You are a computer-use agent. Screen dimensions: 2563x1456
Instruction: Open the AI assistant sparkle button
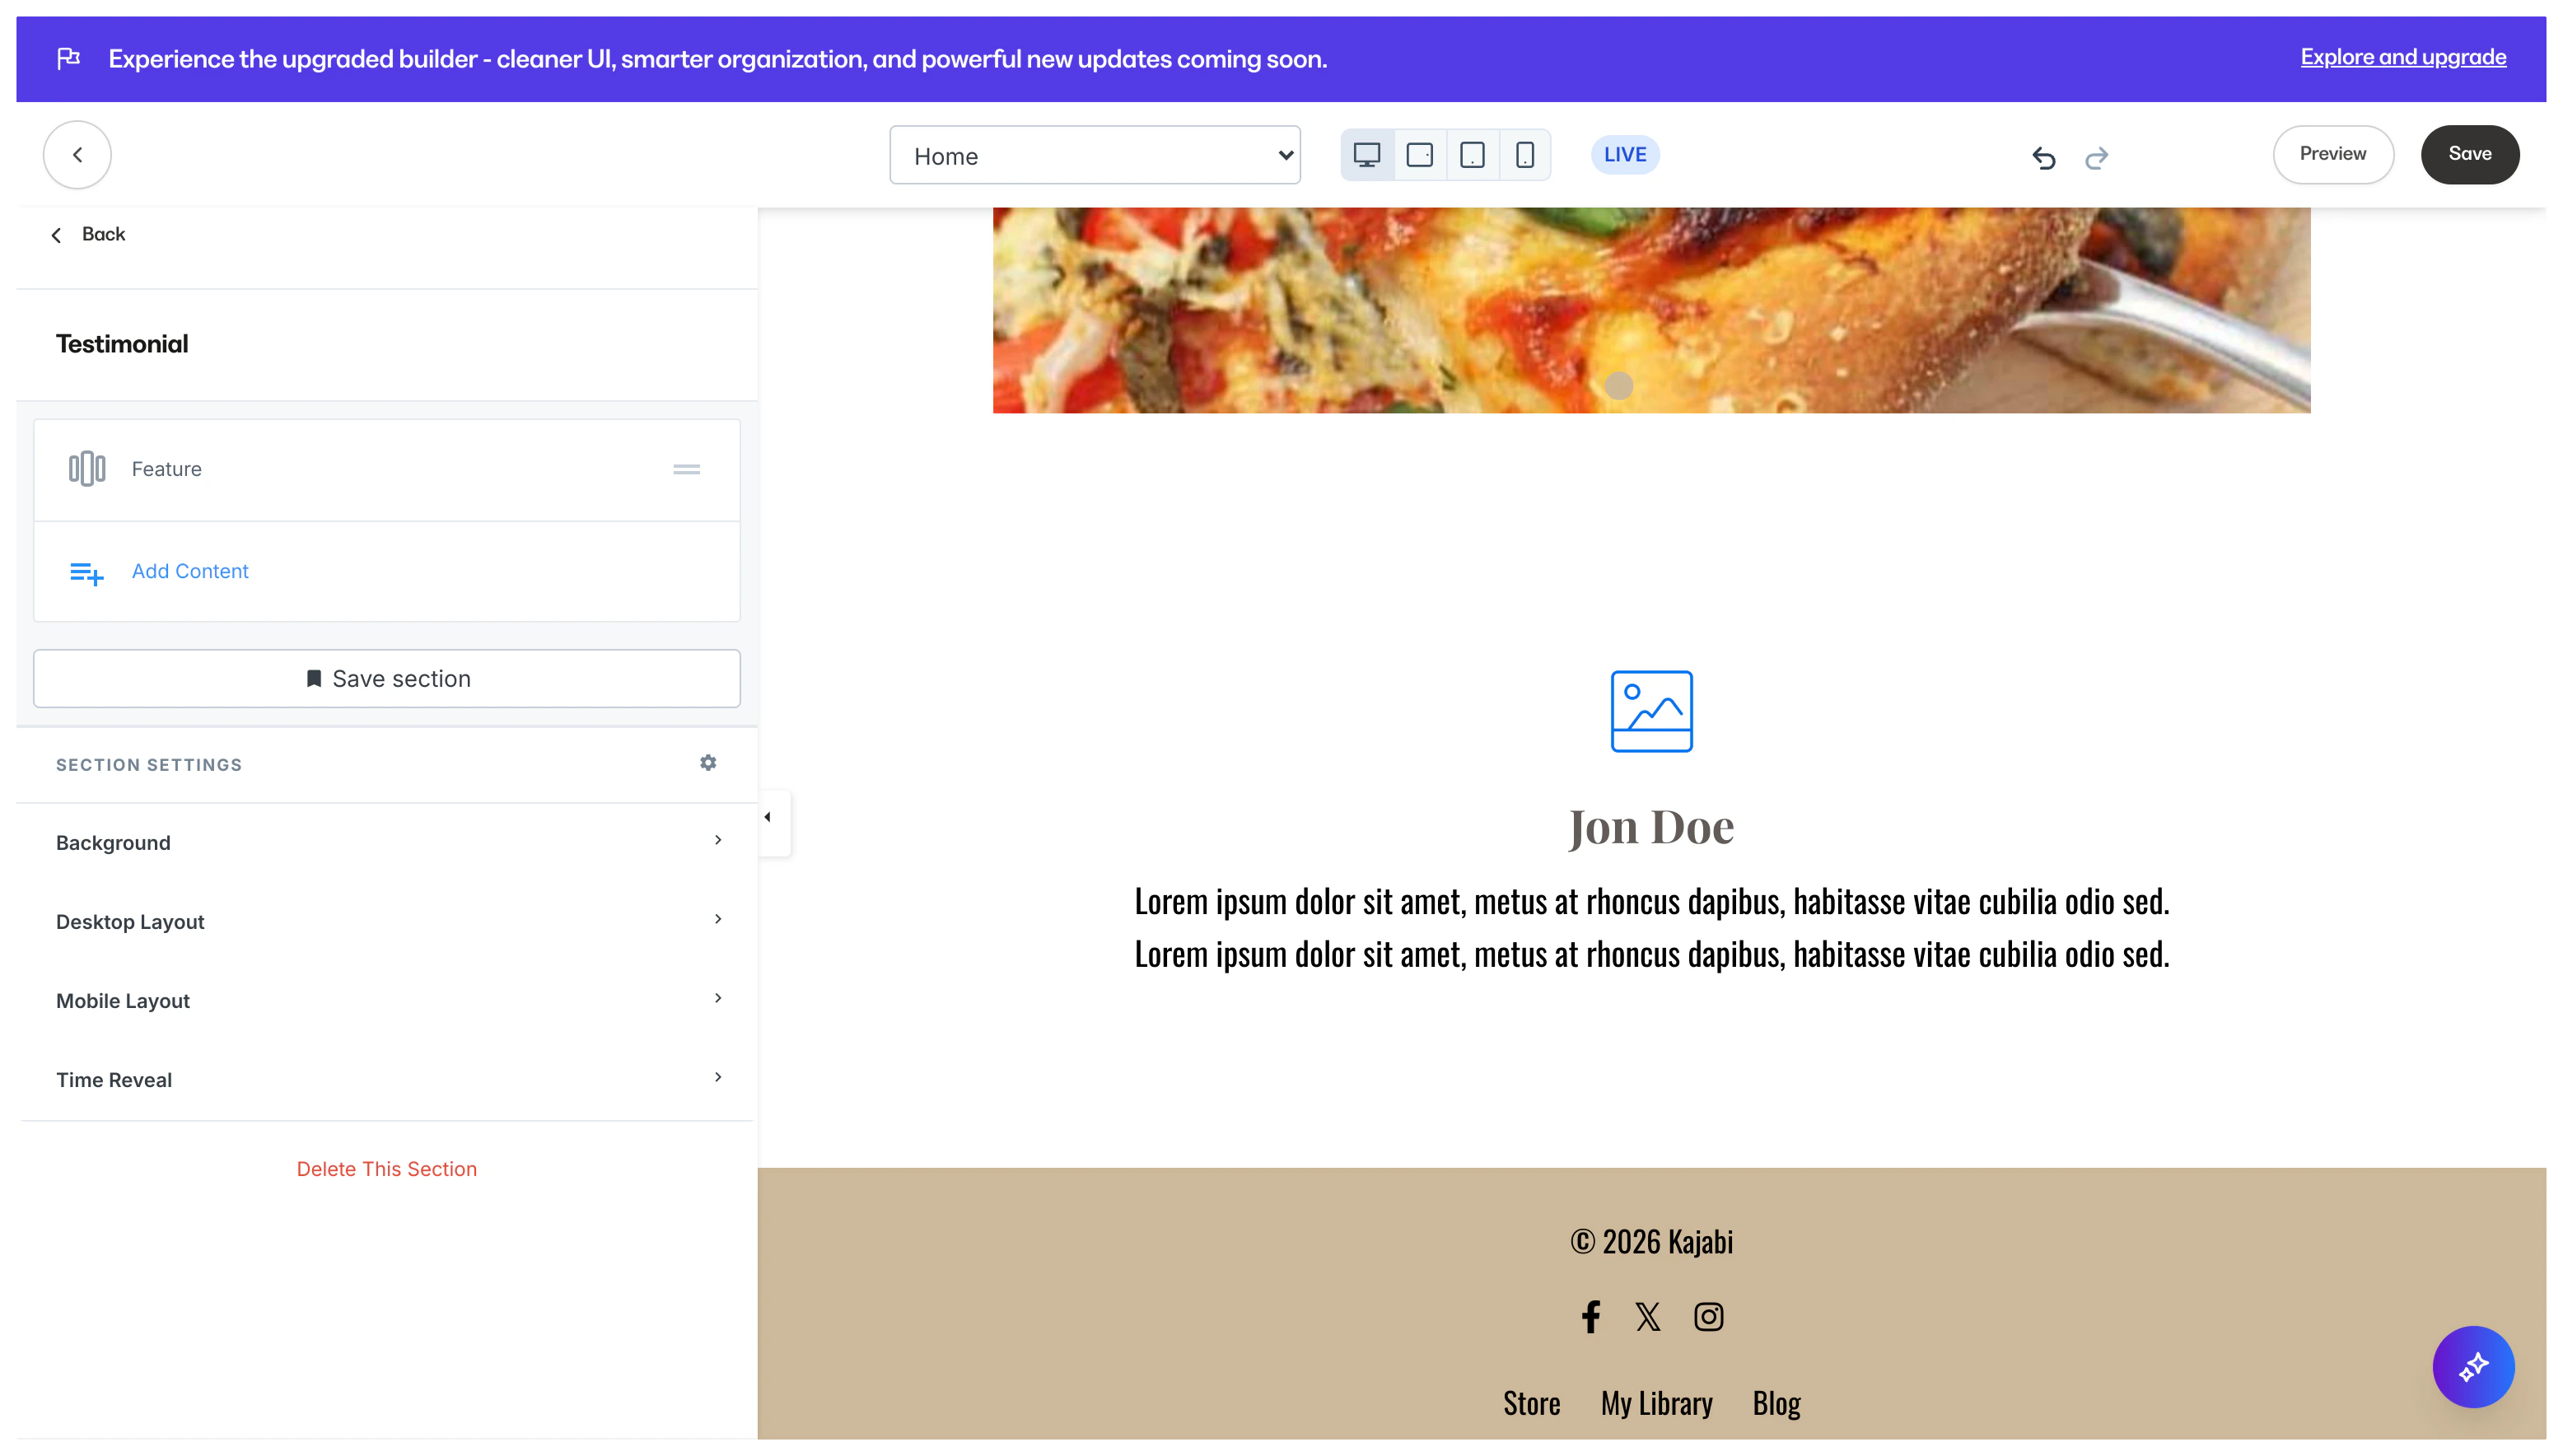click(2472, 1366)
